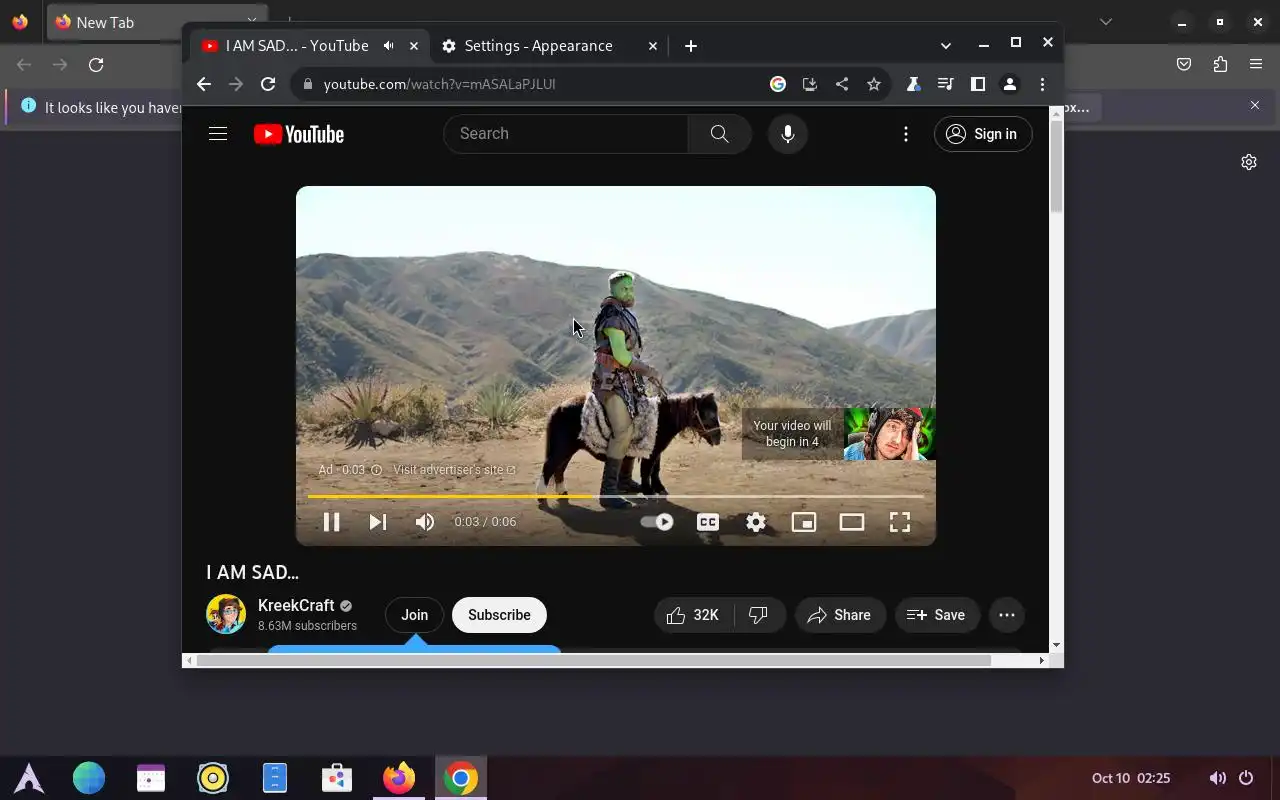Image resolution: width=1280 pixels, height=800 pixels.
Task: Open Pocket in the Firefox toolbar
Action: click(1184, 65)
